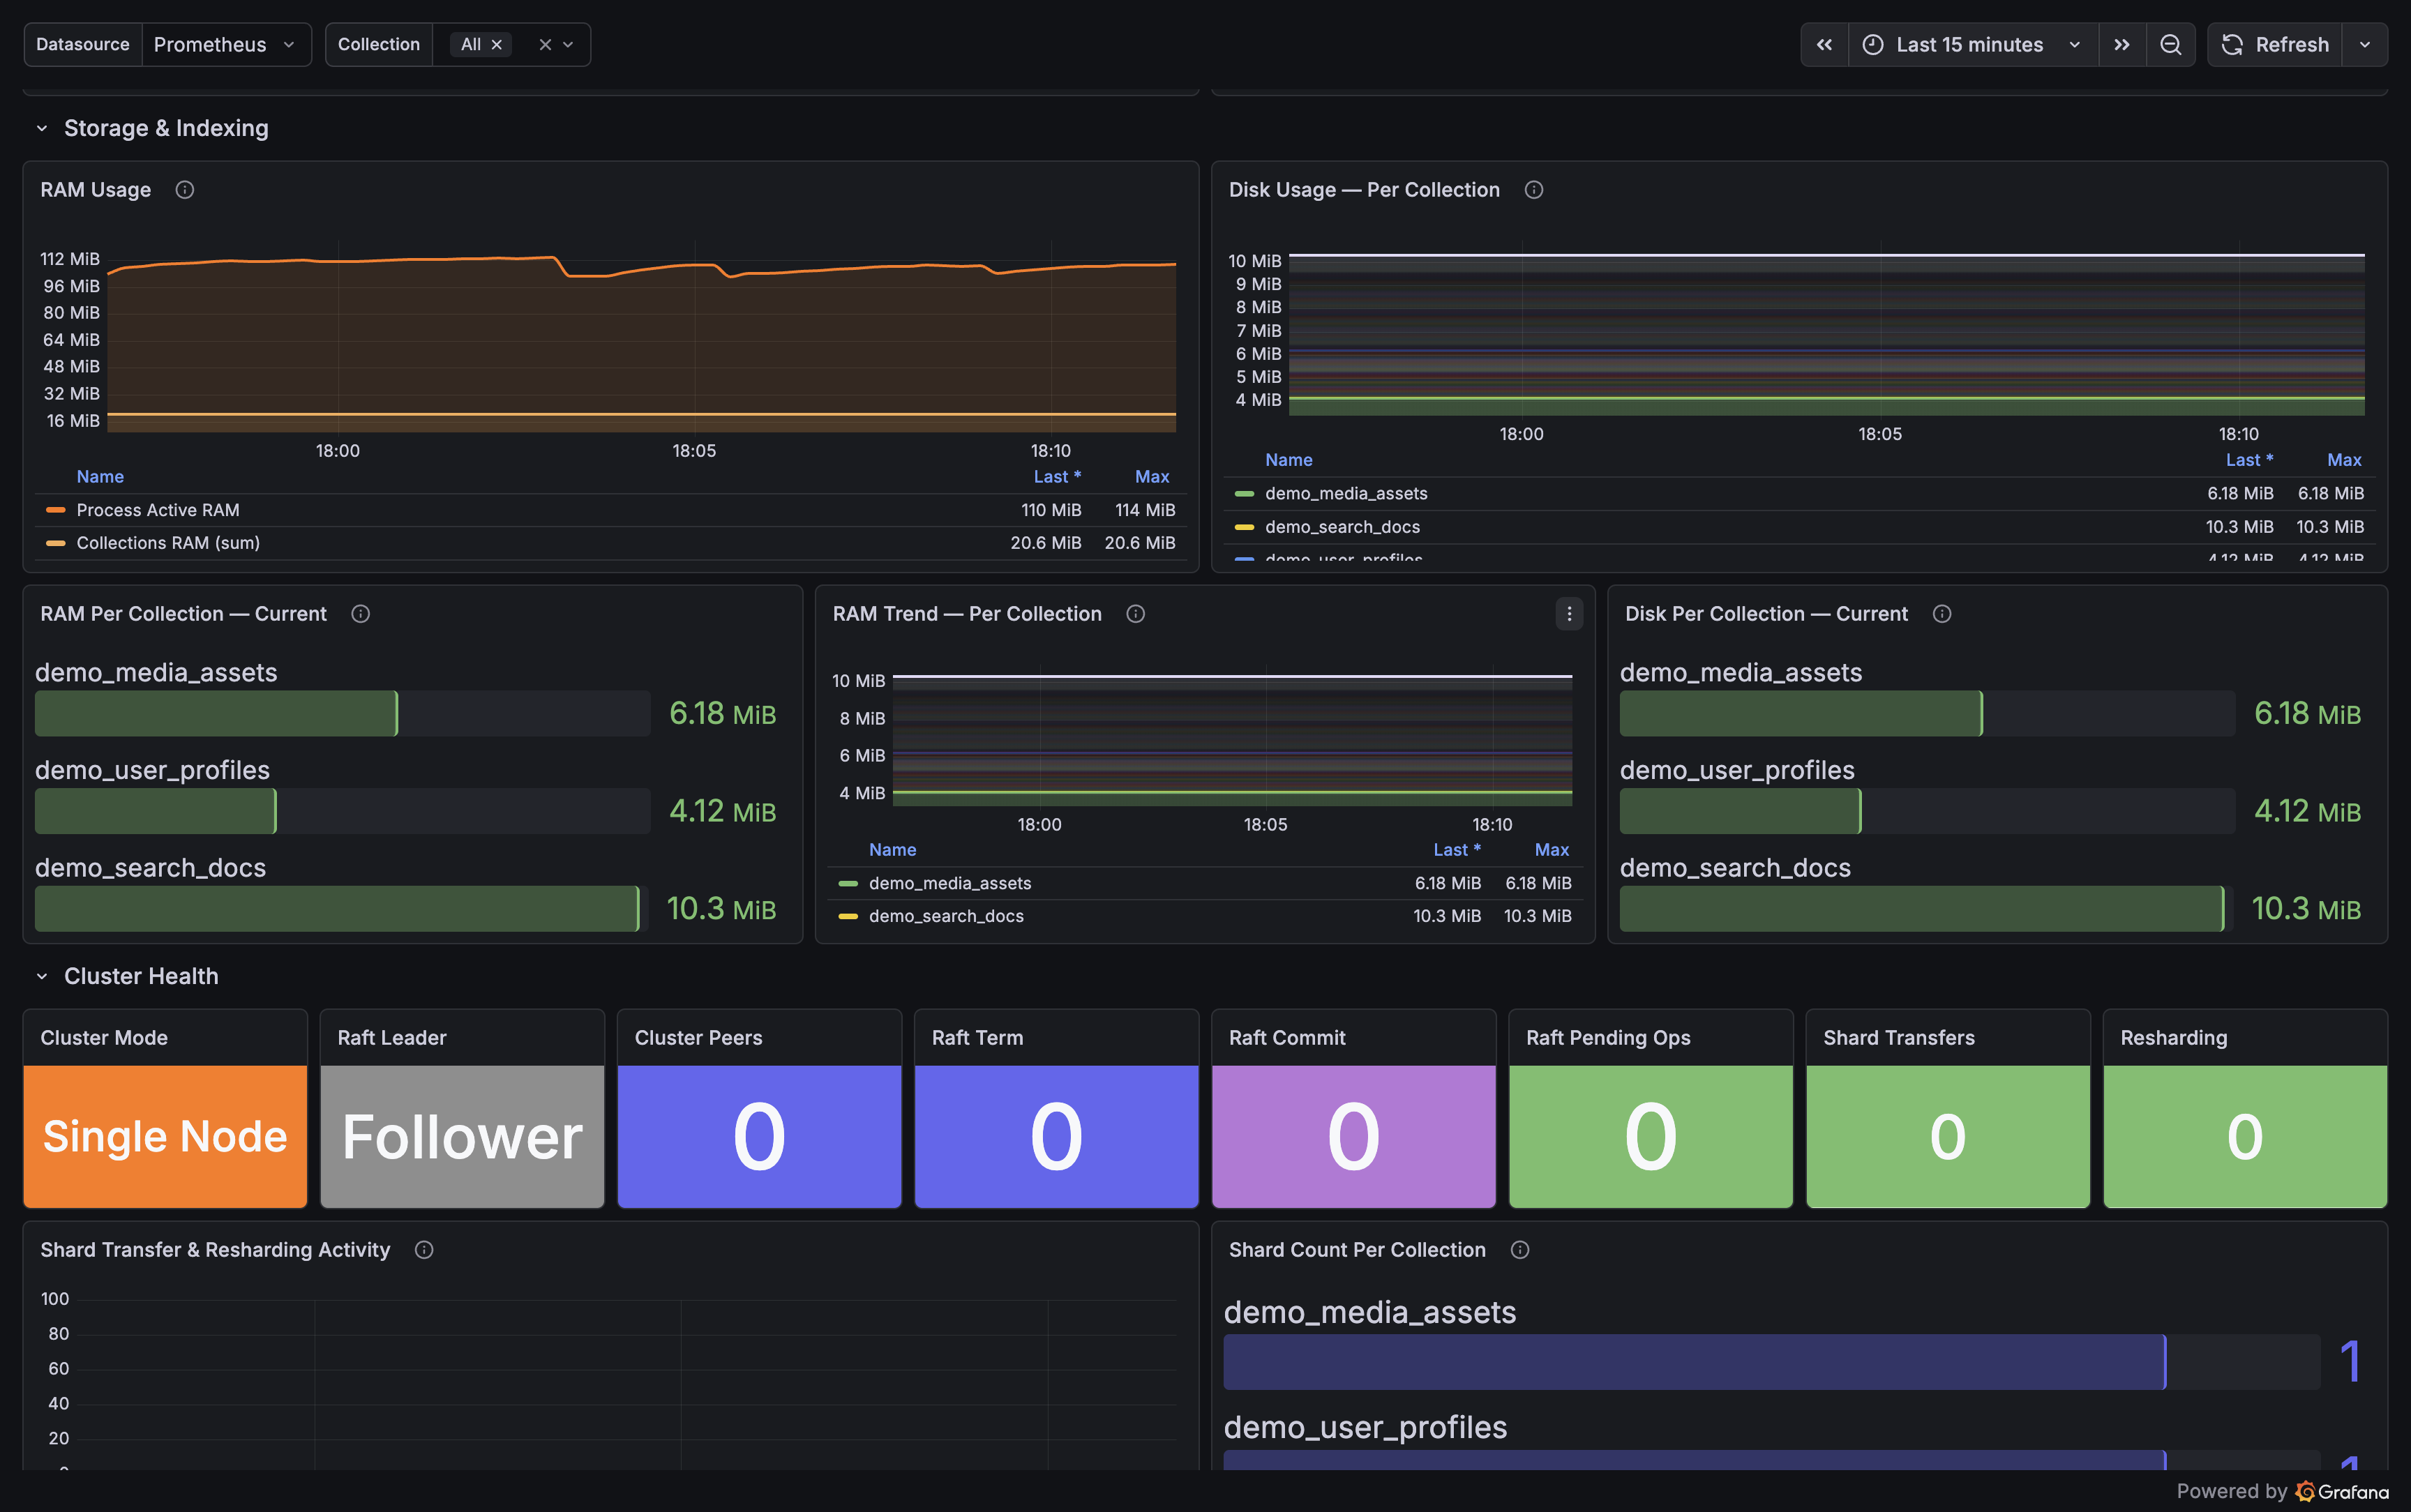The height and width of the screenshot is (1512, 2411).
Task: Click the RAM Usage info icon
Action: click(x=185, y=190)
